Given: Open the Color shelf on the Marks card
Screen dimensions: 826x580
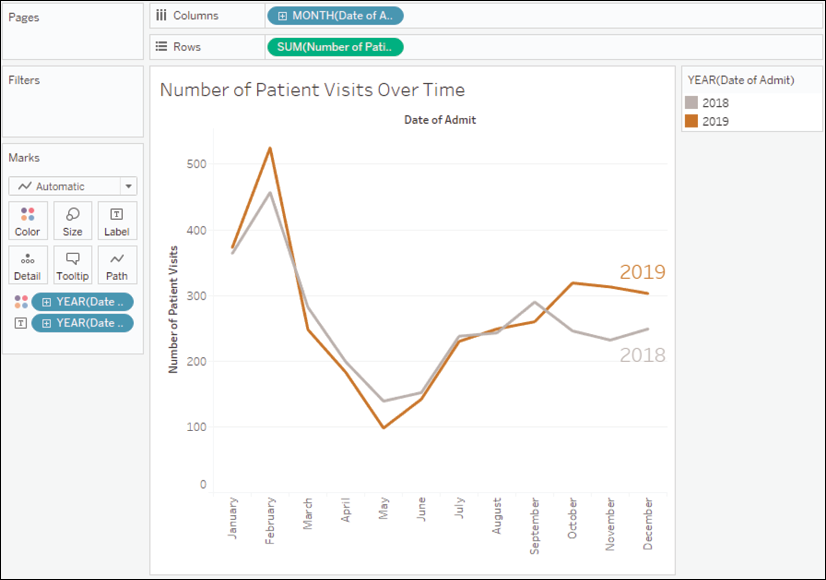Looking at the screenshot, I should 27,220.
